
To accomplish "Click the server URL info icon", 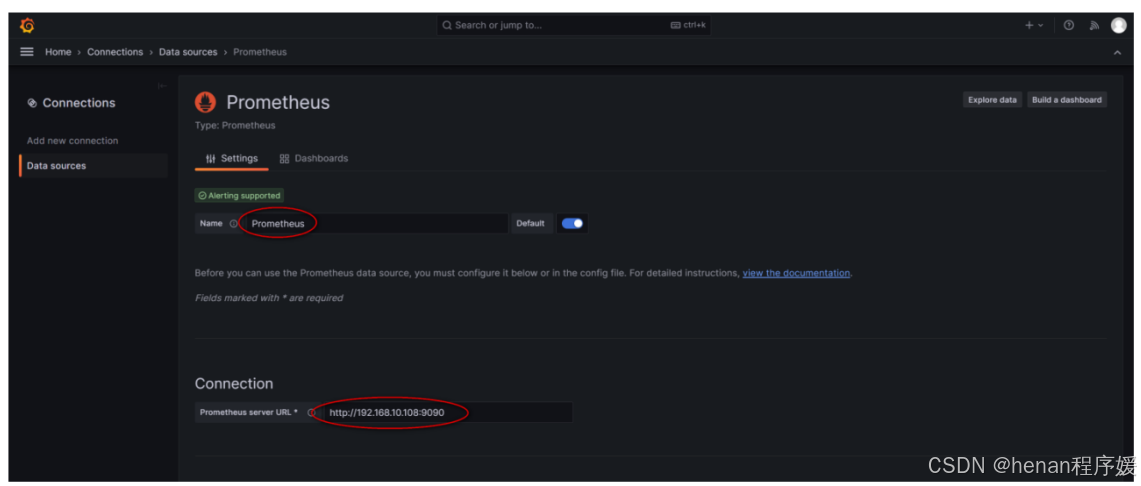I will 311,413.
